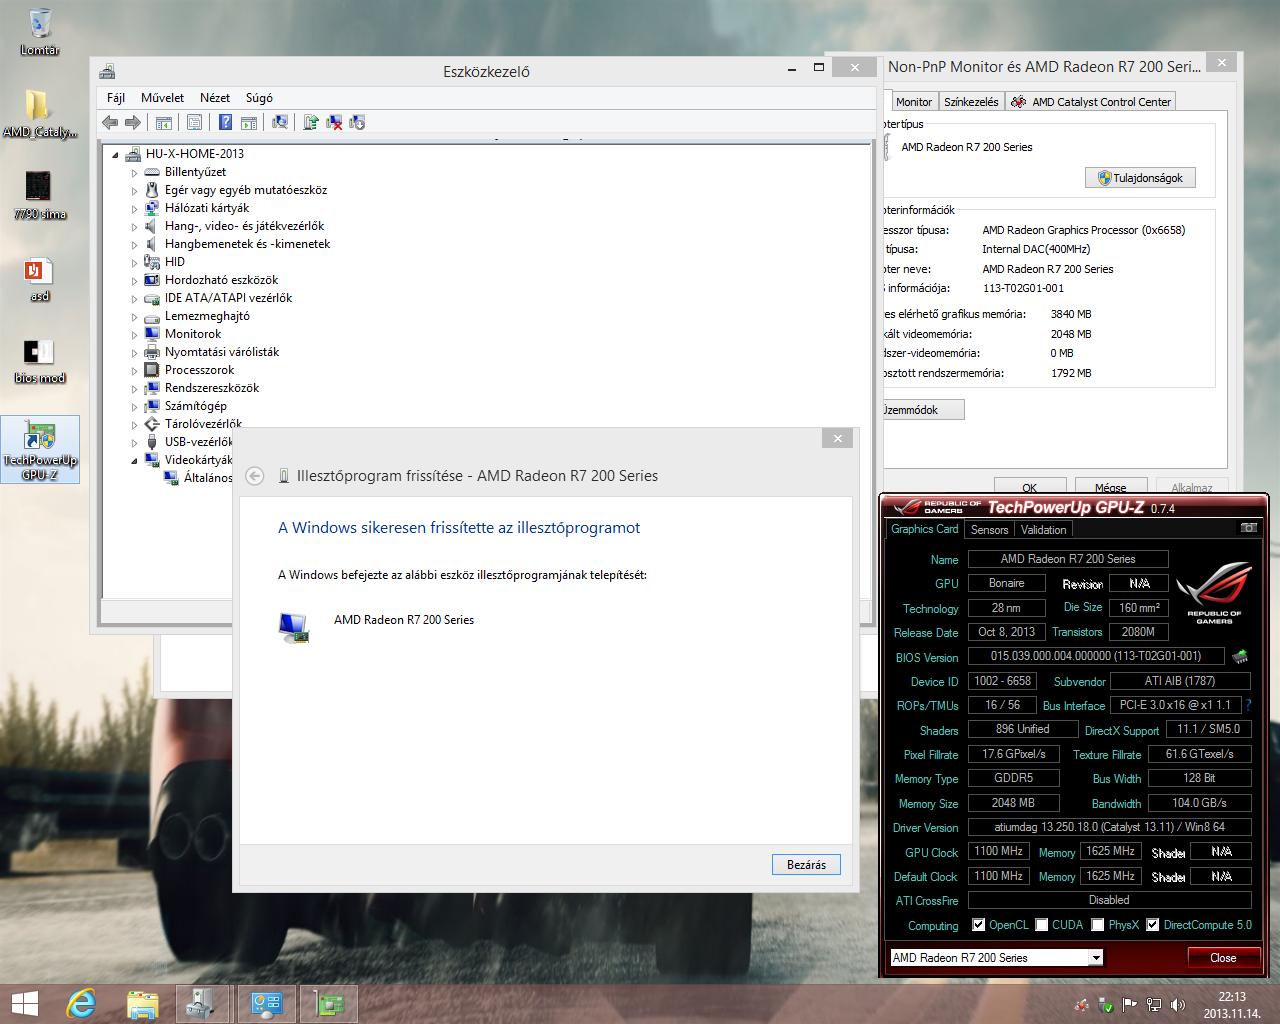This screenshot has height=1024, width=1280.
Task: Open the Nézet menu
Action: [215, 98]
